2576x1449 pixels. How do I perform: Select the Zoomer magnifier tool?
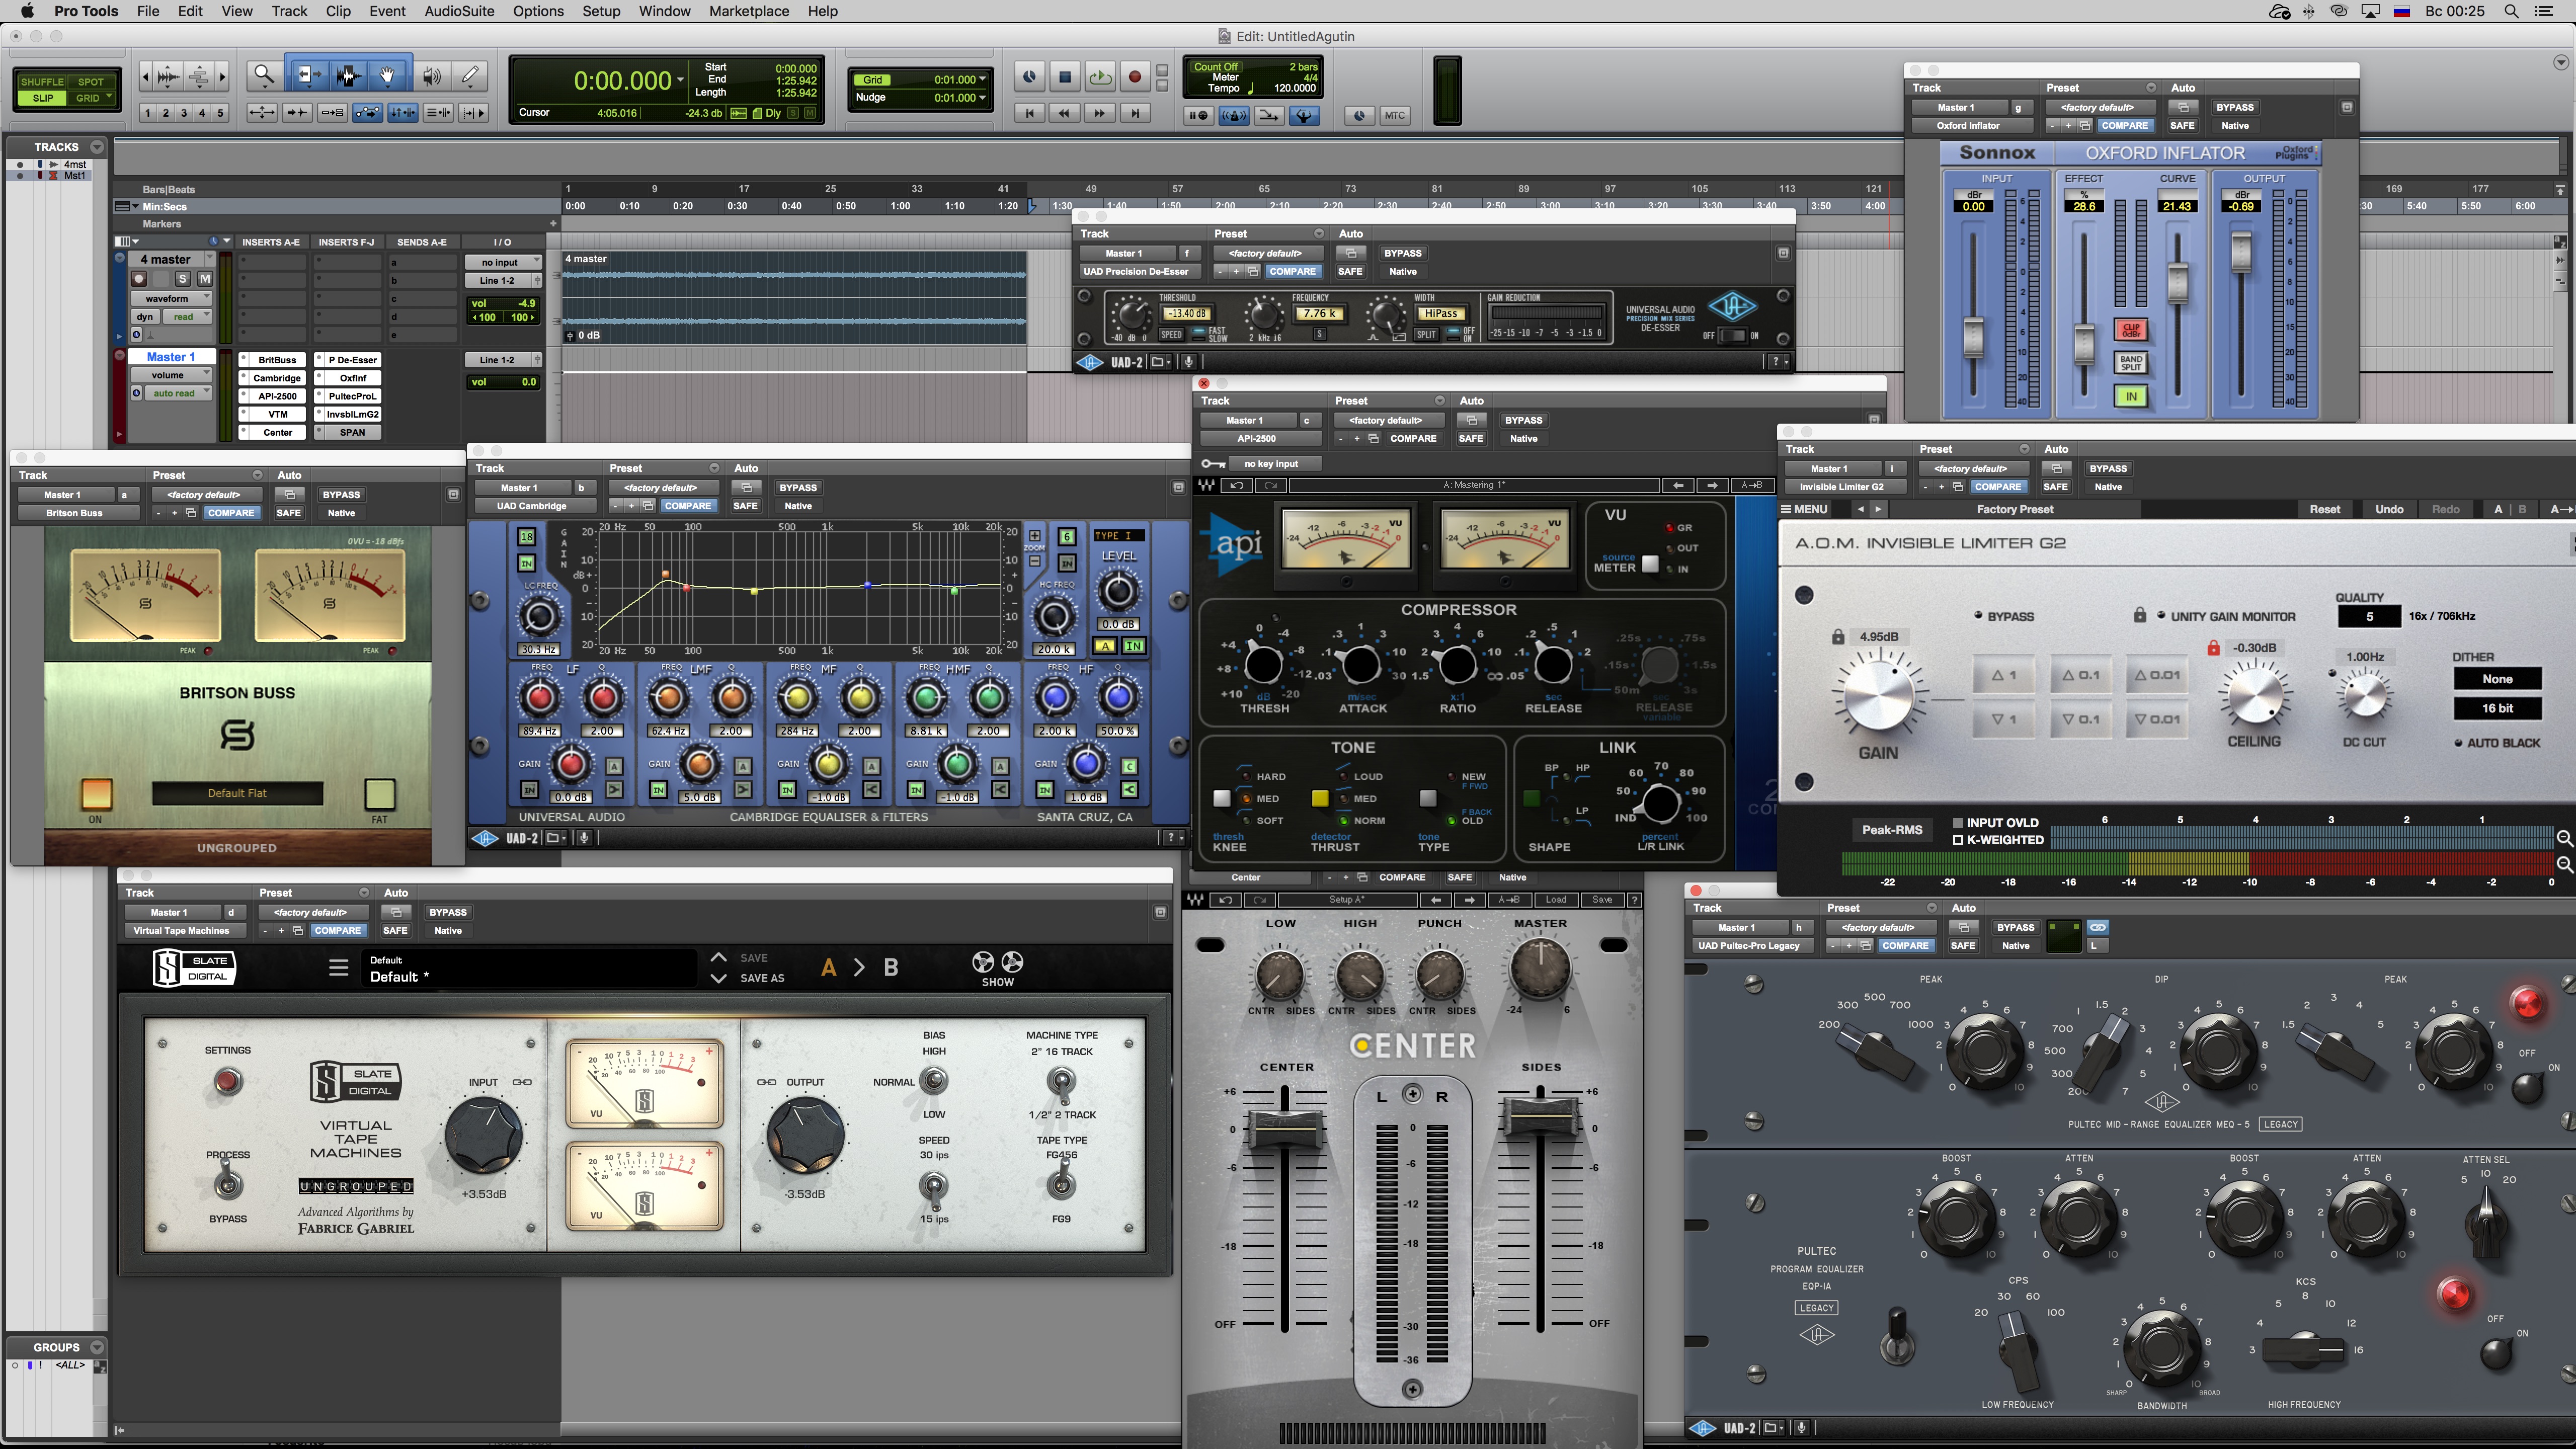(x=264, y=75)
